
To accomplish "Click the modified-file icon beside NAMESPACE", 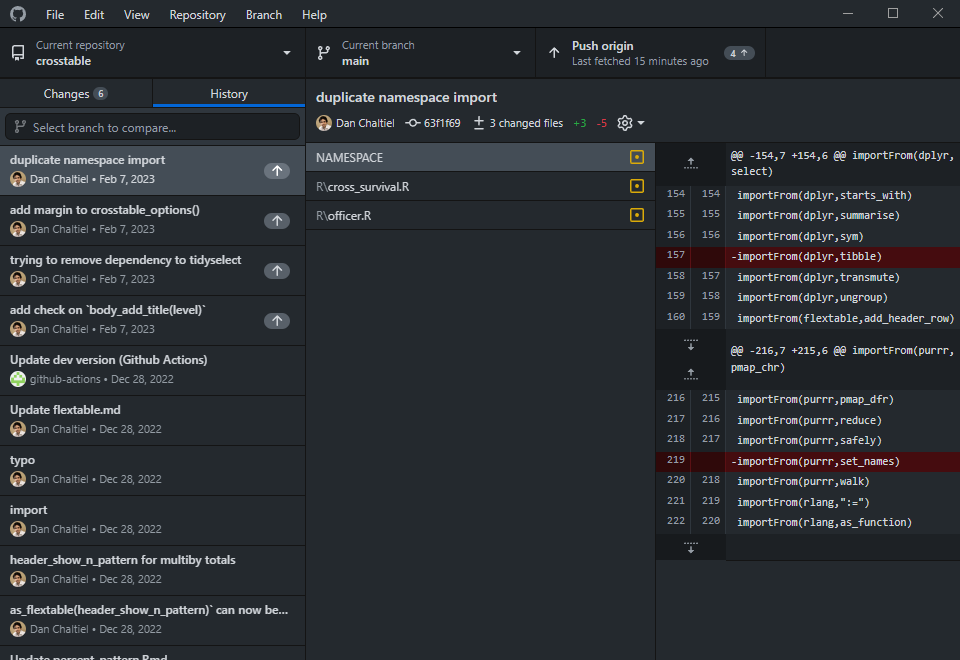I will [637, 158].
